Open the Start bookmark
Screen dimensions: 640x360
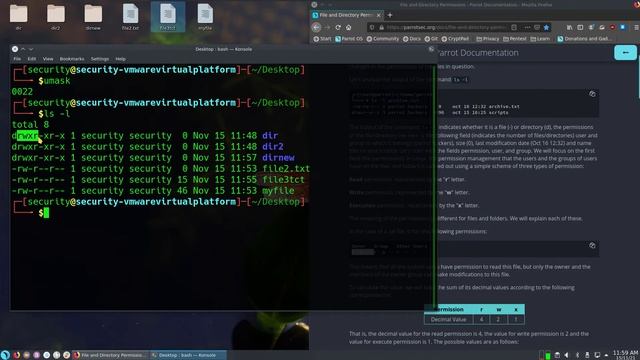tap(322, 39)
